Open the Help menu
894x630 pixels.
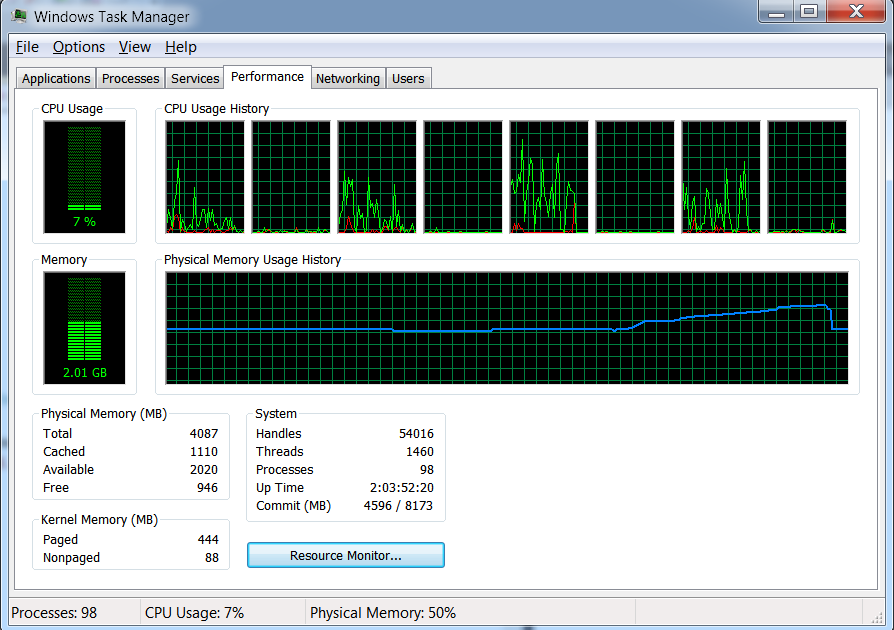coord(180,47)
